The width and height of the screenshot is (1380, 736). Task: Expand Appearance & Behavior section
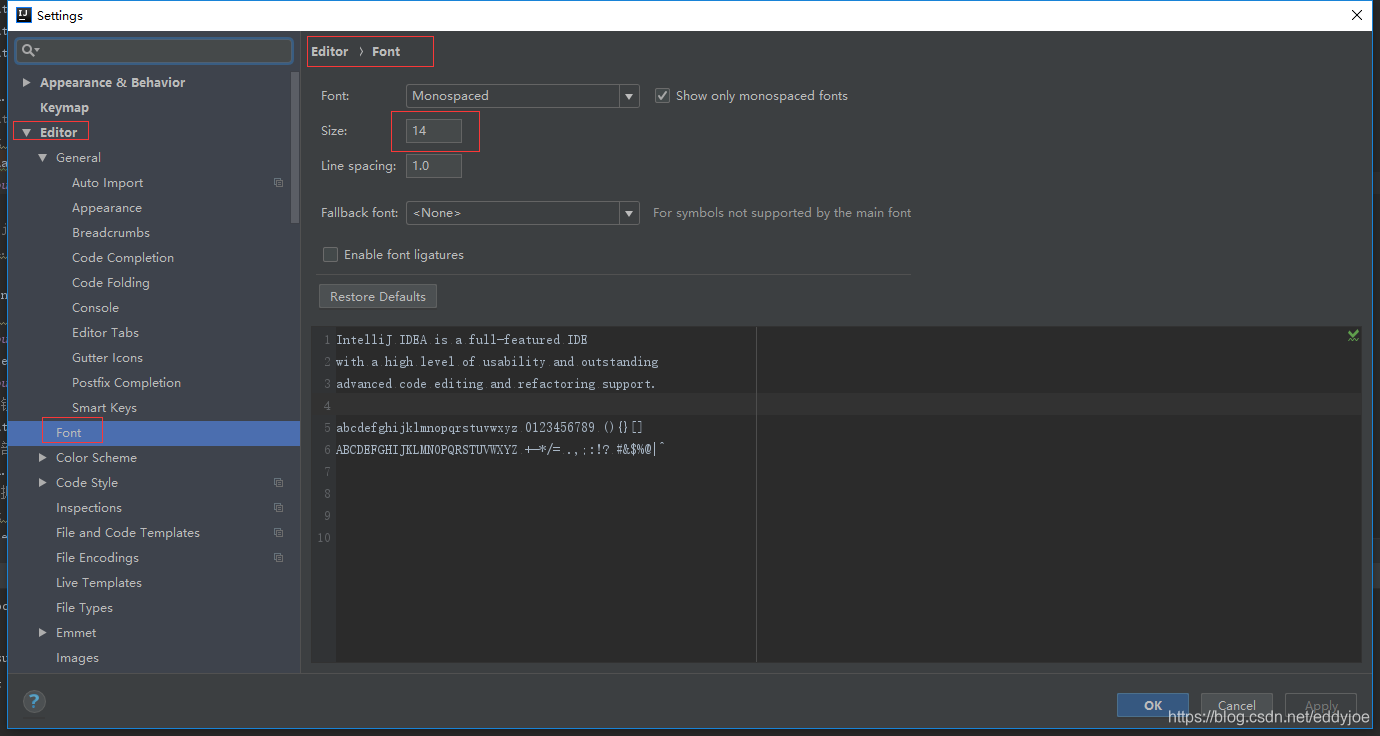click(x=26, y=83)
